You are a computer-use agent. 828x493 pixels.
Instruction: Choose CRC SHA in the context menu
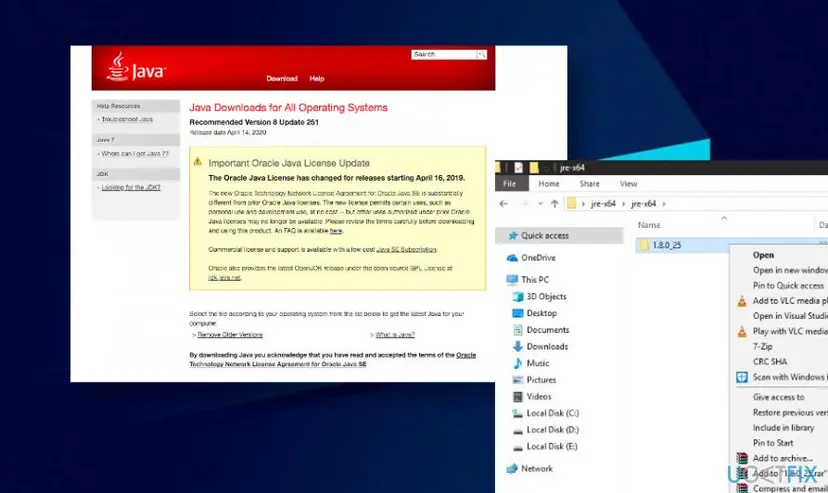click(x=770, y=362)
